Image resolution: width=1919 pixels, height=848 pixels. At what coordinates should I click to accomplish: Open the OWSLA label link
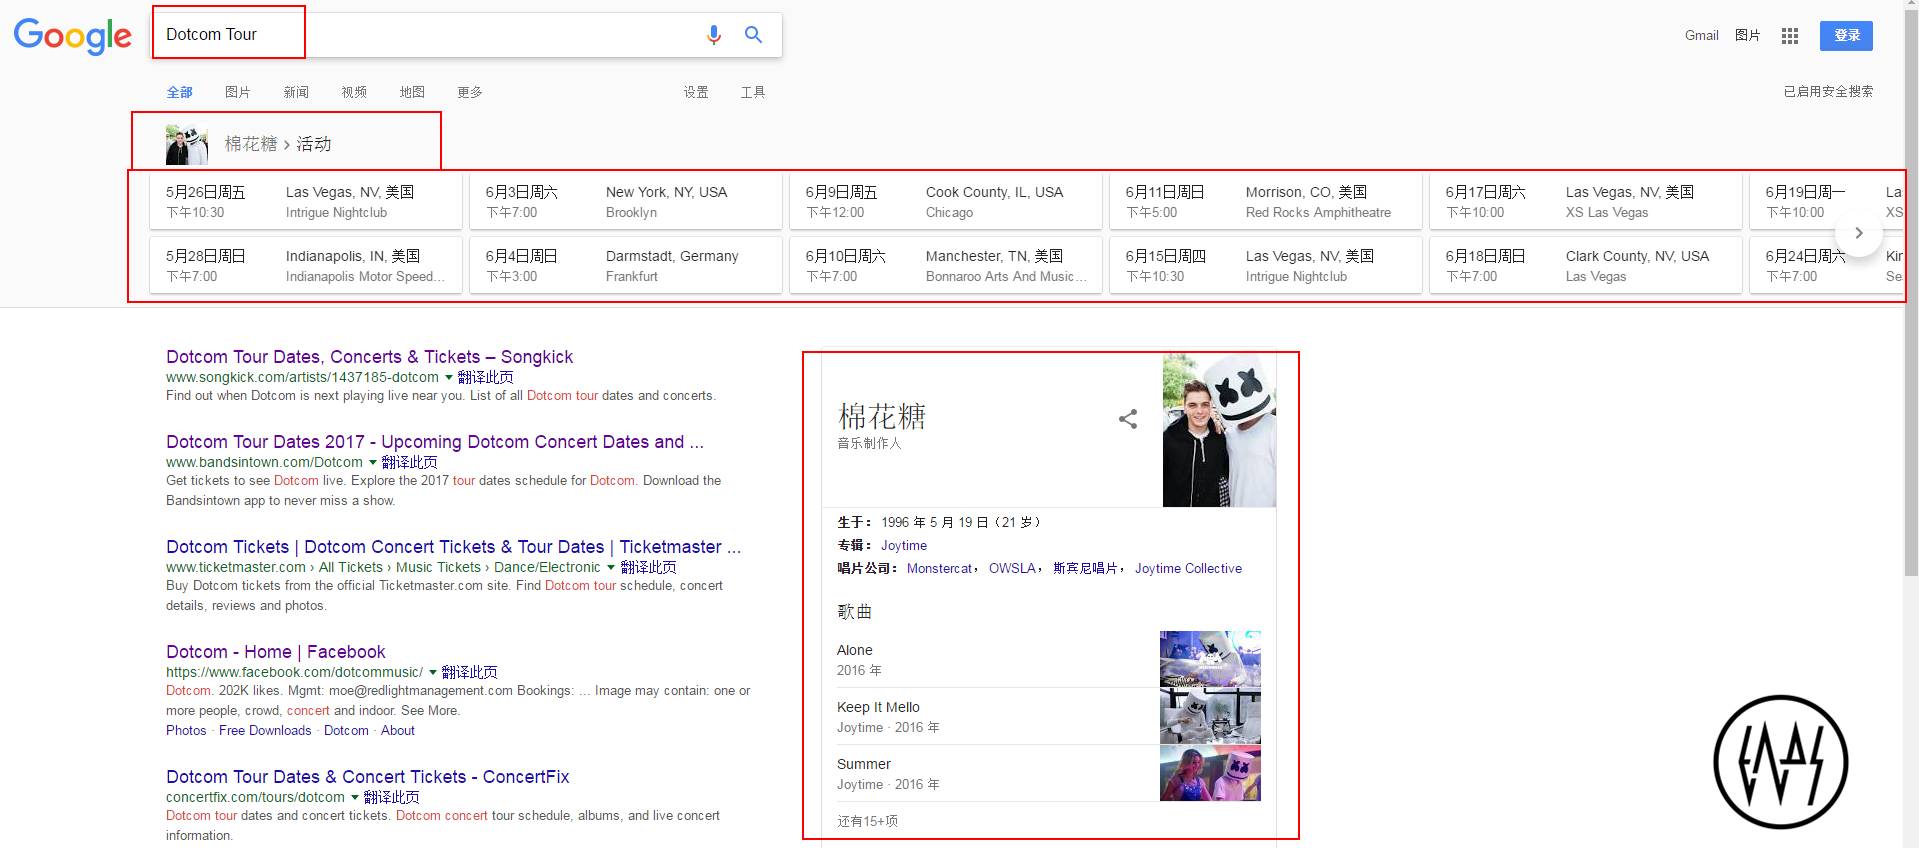1012,569
